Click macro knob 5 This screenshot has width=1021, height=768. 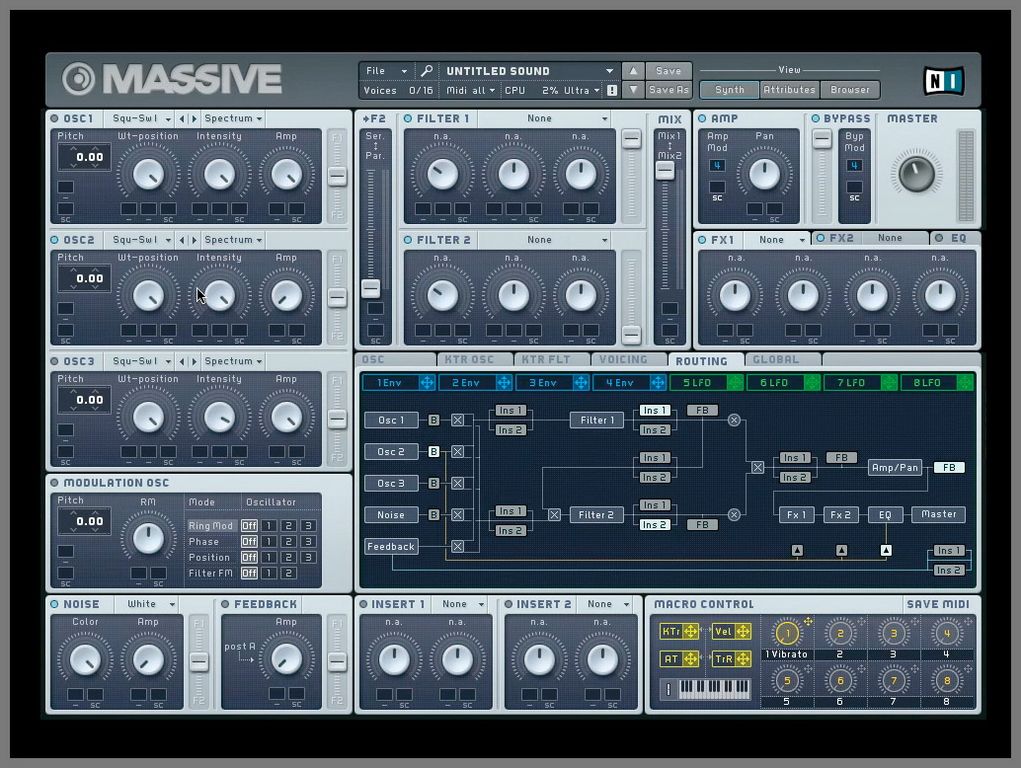787,681
